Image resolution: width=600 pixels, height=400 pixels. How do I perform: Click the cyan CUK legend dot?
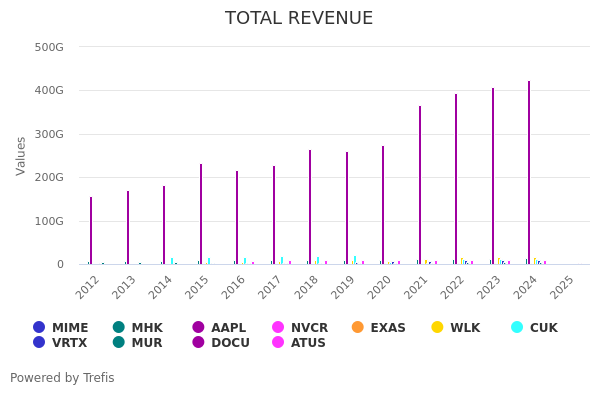(x=517, y=327)
